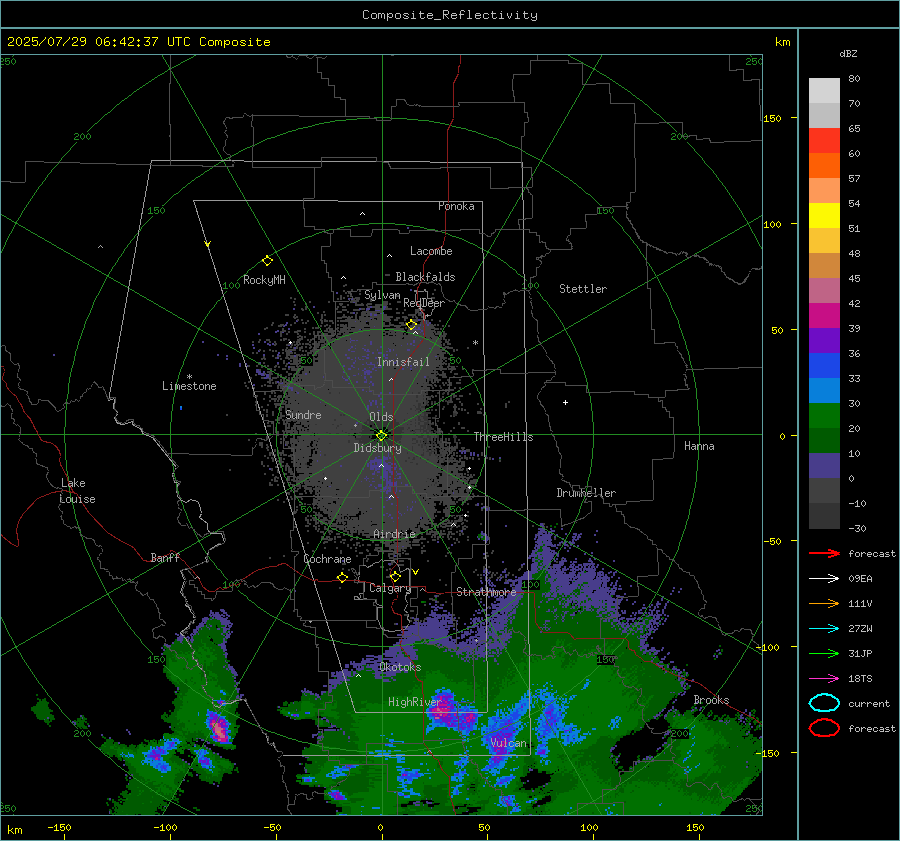Viewport: 900px width, 841px height.
Task: Click the Innisfail city label
Action: pyautogui.click(x=403, y=362)
